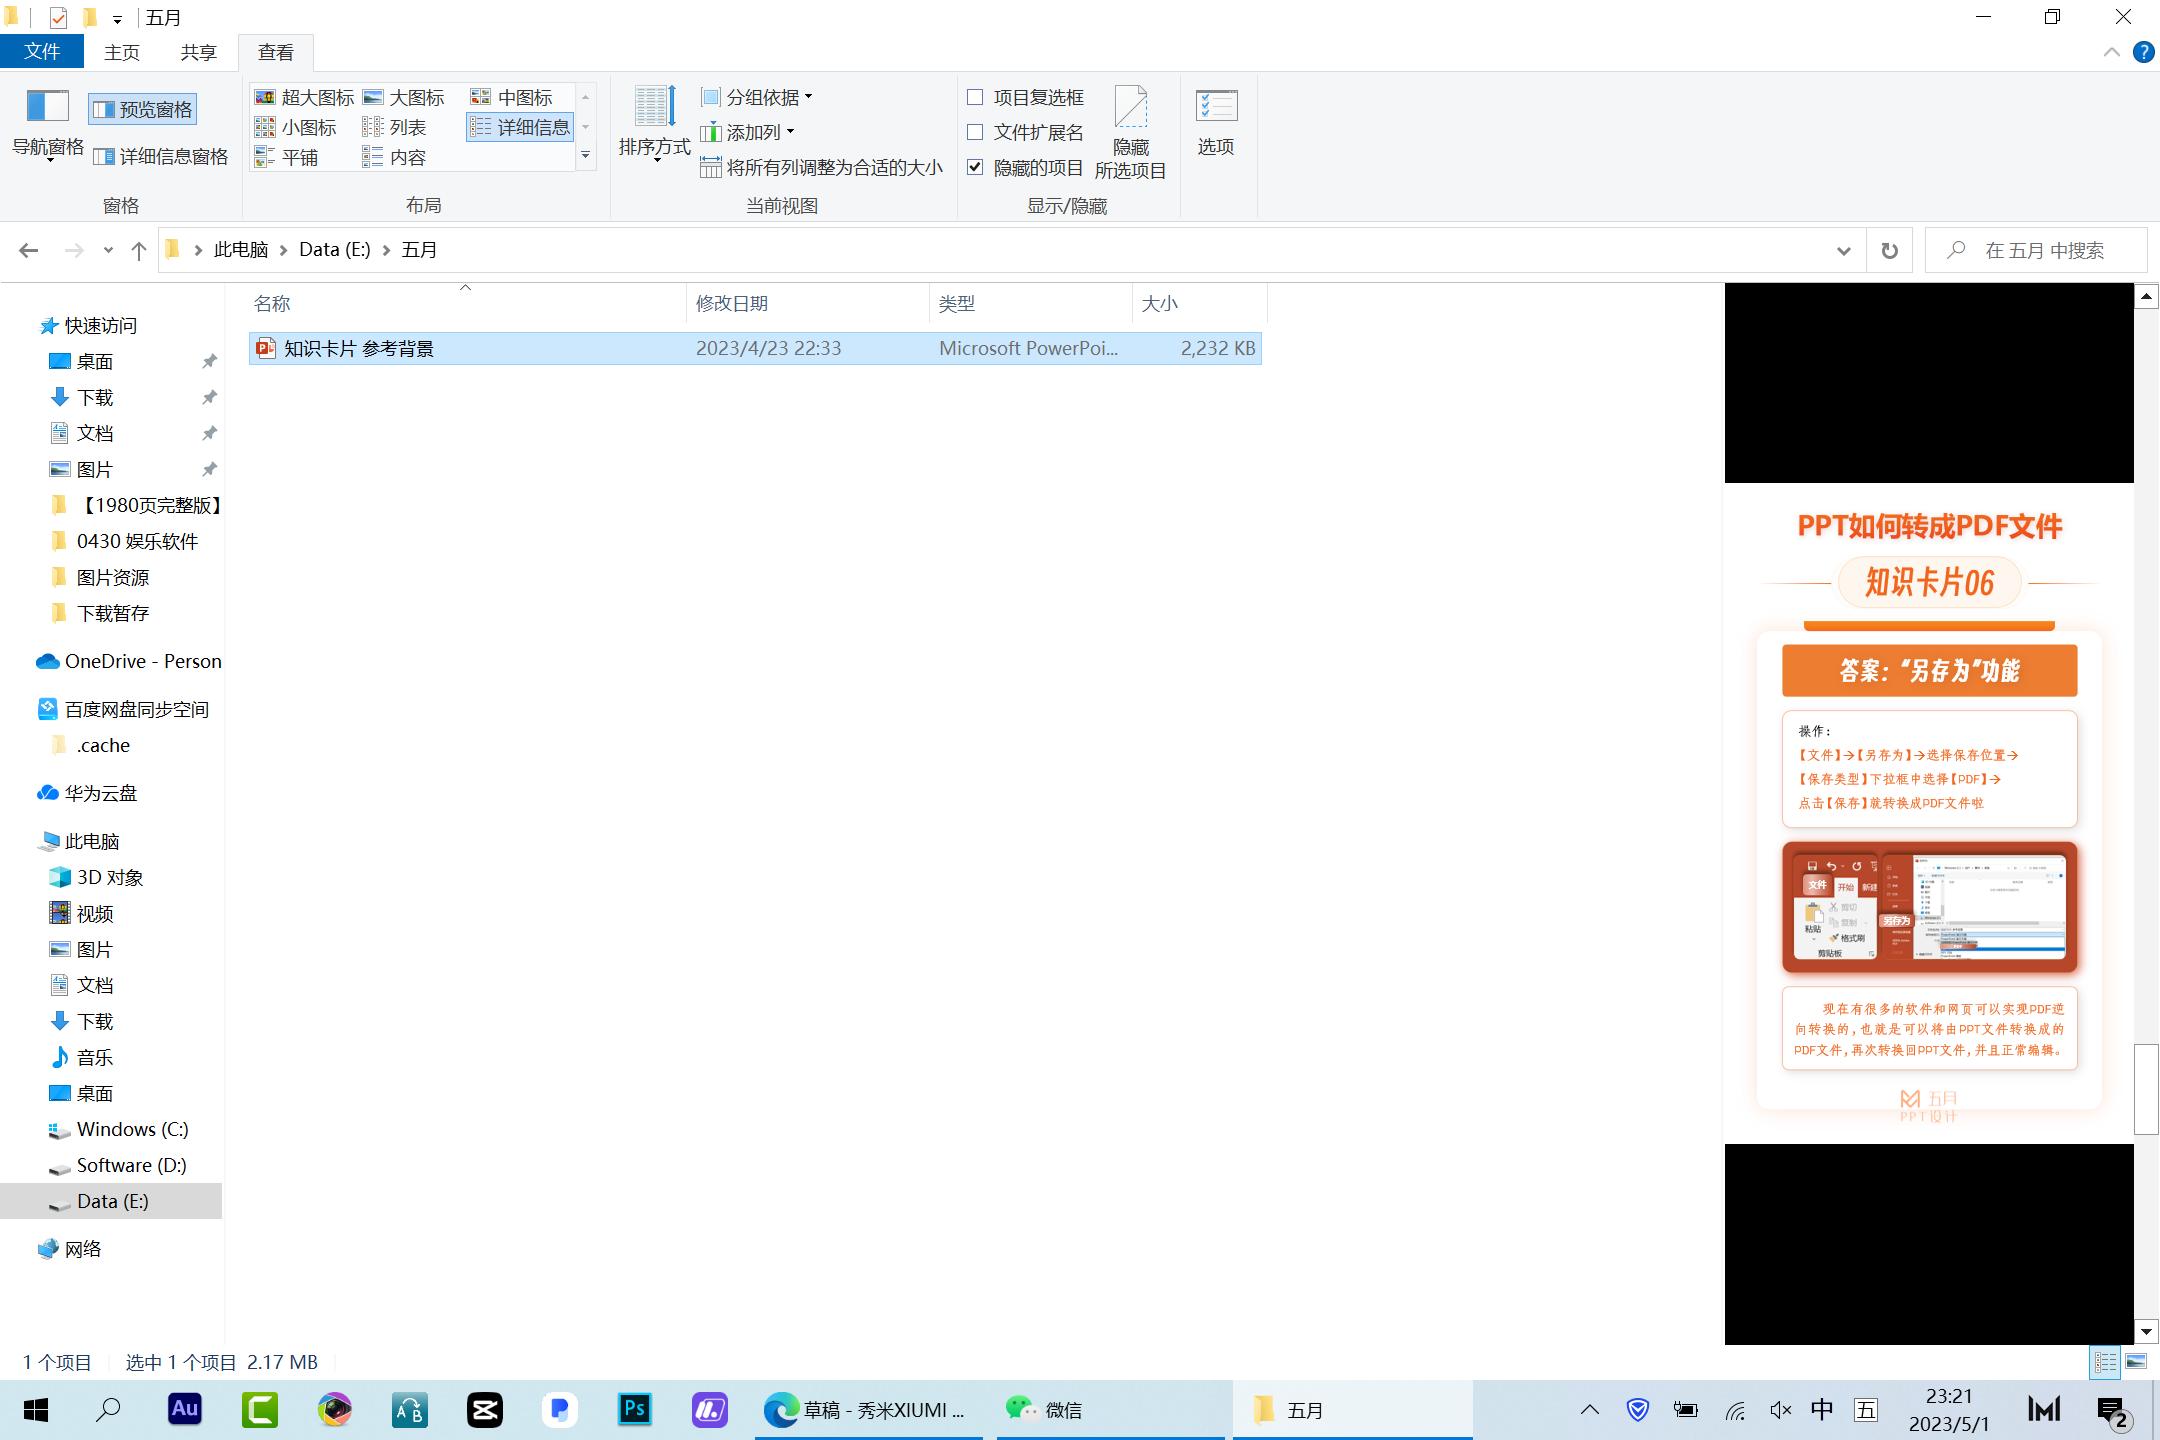
Task: Enable 文件扩展名 to show file extensions
Action: (976, 132)
